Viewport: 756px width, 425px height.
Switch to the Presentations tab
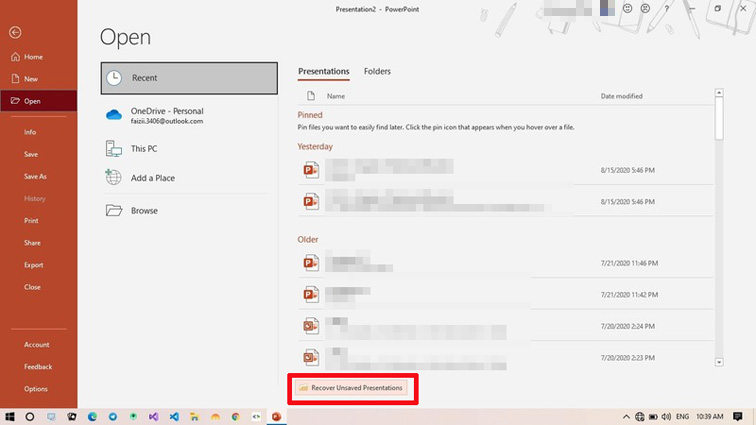324,71
